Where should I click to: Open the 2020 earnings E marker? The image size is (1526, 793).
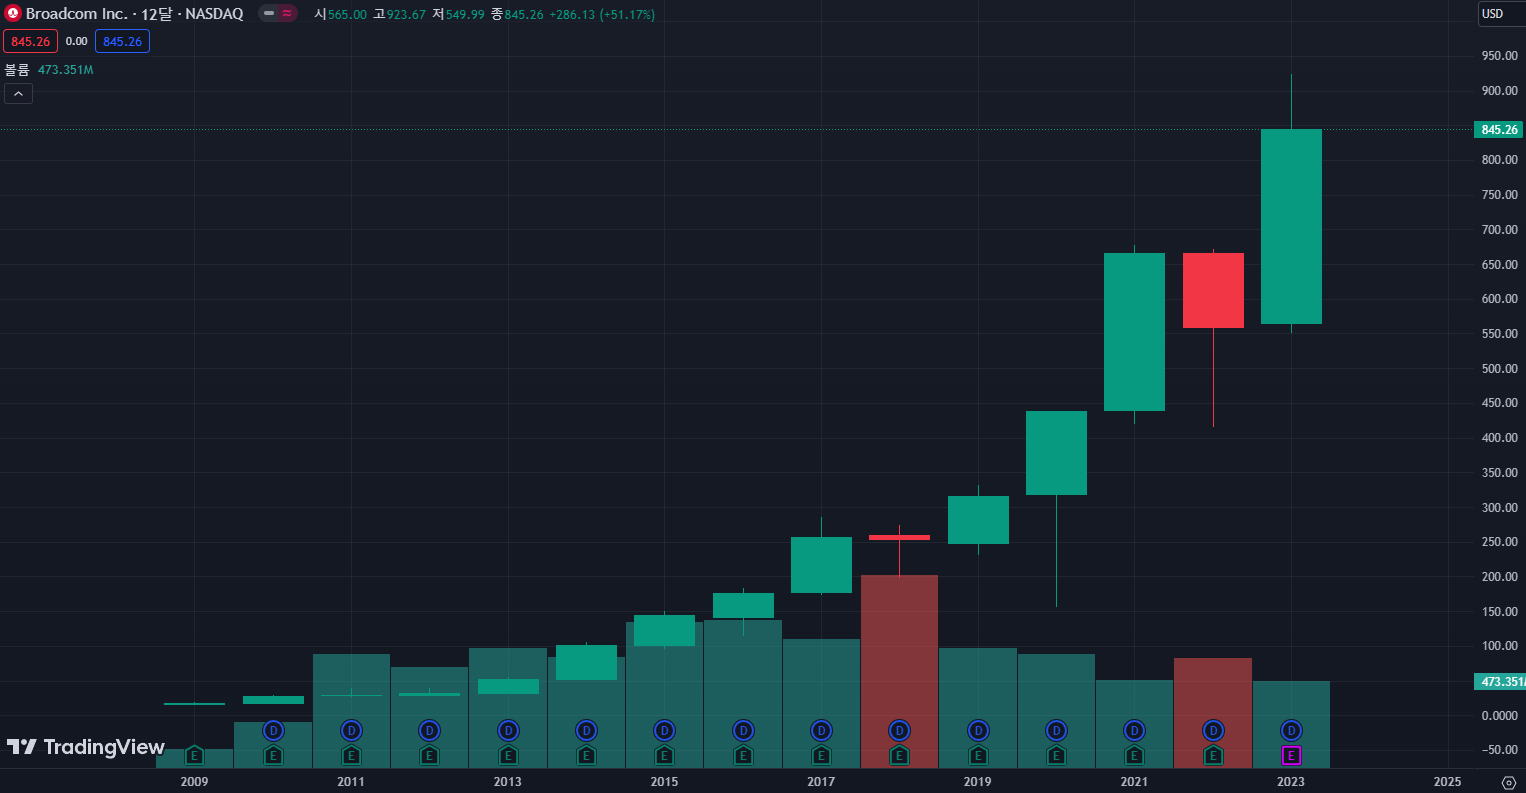click(x=1056, y=755)
